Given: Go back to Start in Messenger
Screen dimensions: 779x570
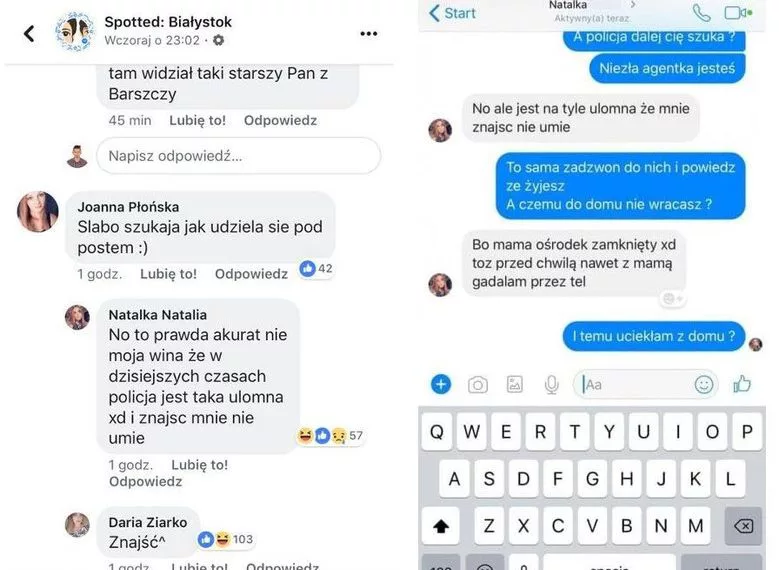Looking at the screenshot, I should point(453,13).
